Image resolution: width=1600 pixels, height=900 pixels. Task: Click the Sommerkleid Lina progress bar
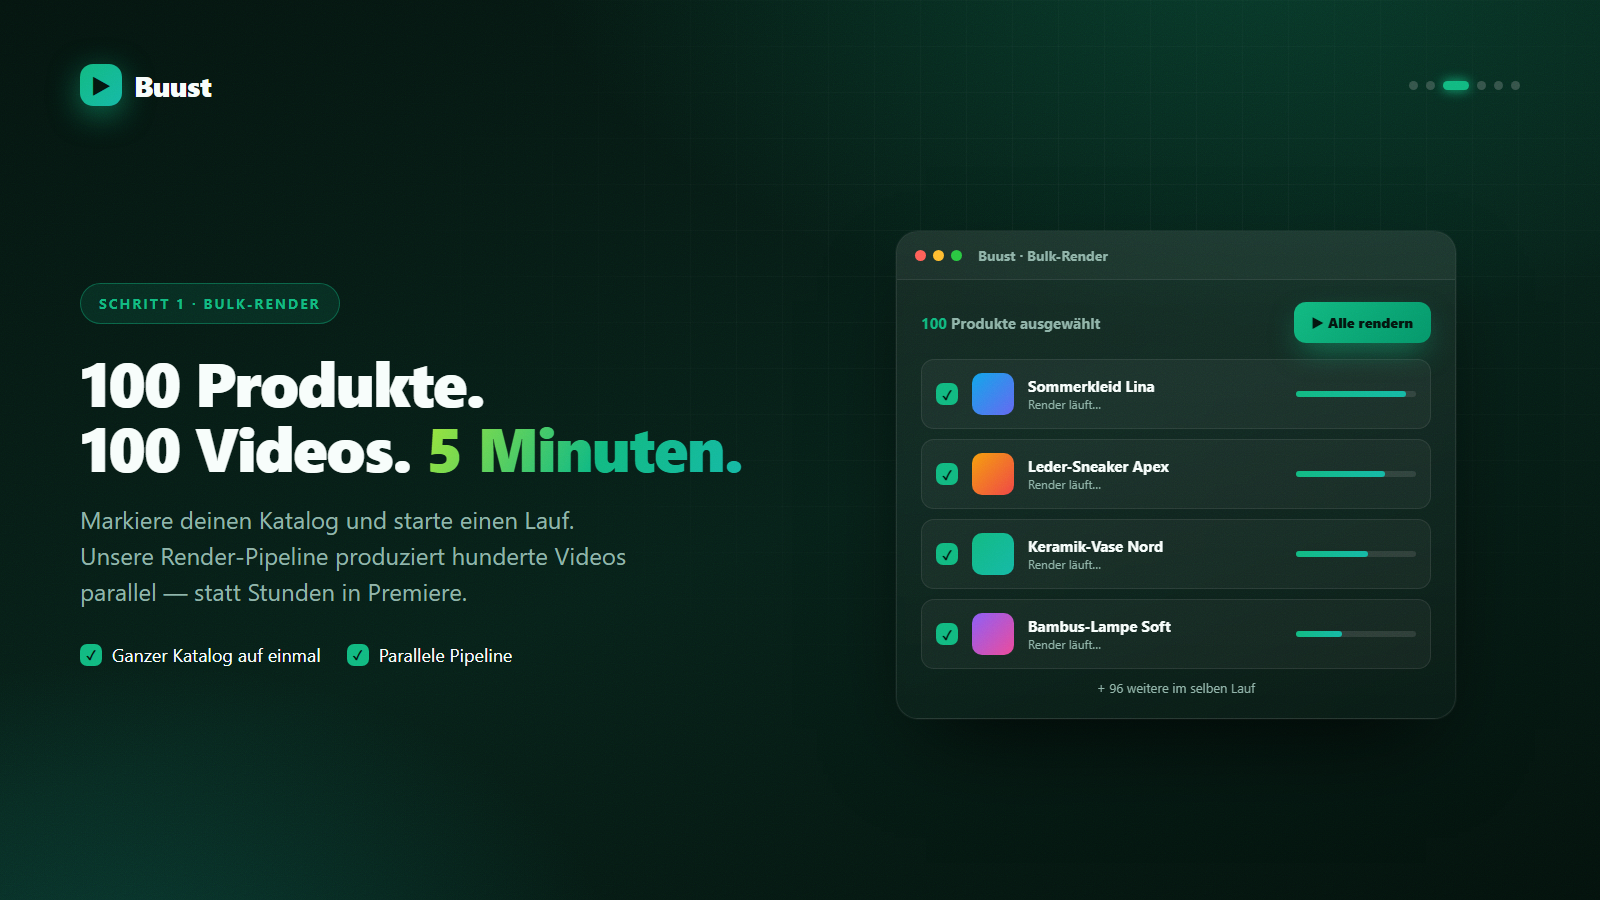pyautogui.click(x=1356, y=394)
